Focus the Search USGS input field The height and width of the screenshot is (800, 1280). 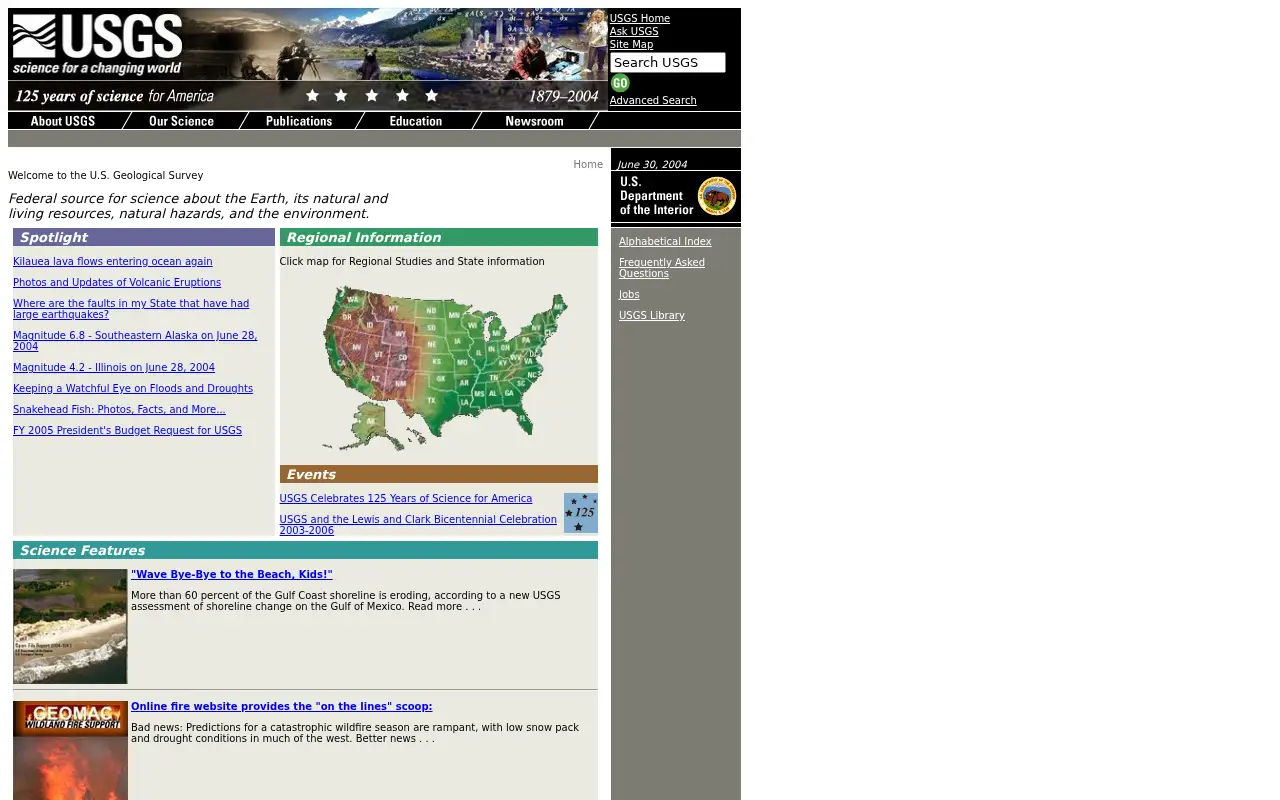pos(667,62)
